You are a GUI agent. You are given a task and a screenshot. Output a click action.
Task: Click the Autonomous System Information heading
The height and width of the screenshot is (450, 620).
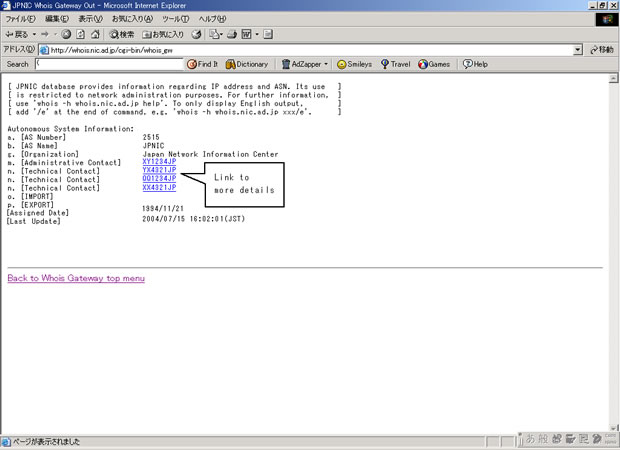tap(70, 129)
